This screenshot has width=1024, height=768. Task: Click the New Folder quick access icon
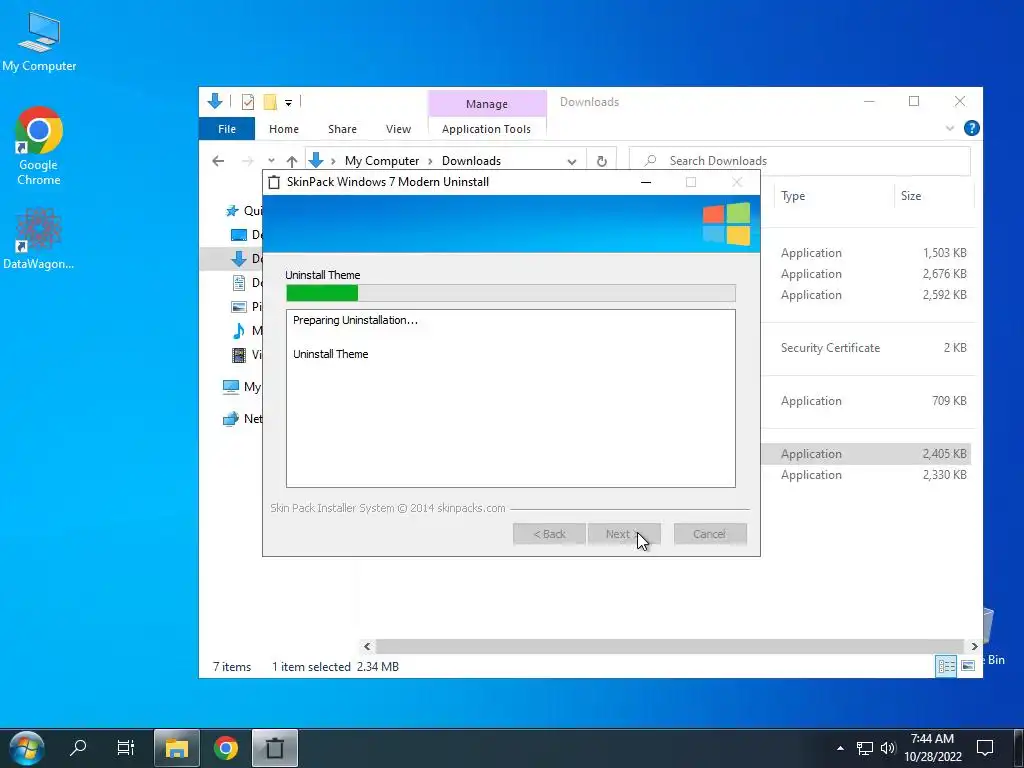coord(270,102)
